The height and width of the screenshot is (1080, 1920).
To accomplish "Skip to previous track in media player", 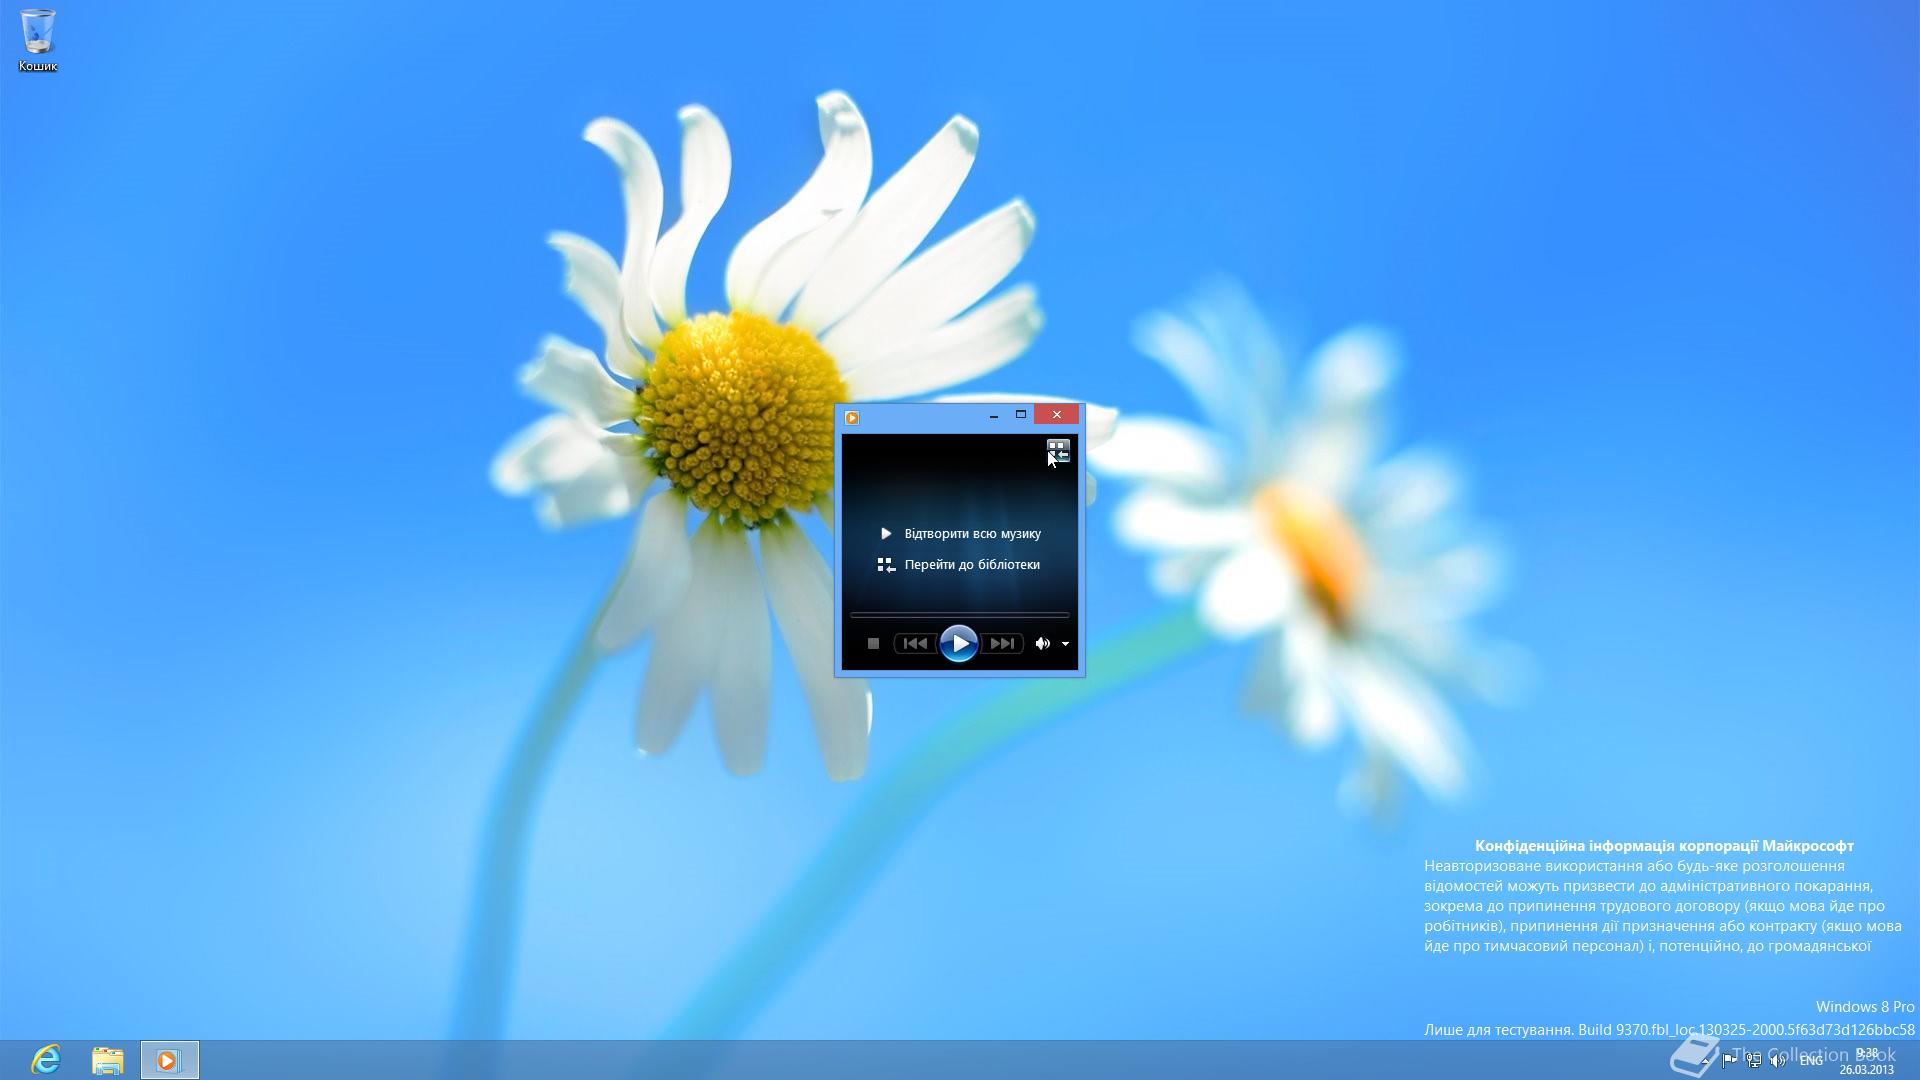I will [915, 644].
